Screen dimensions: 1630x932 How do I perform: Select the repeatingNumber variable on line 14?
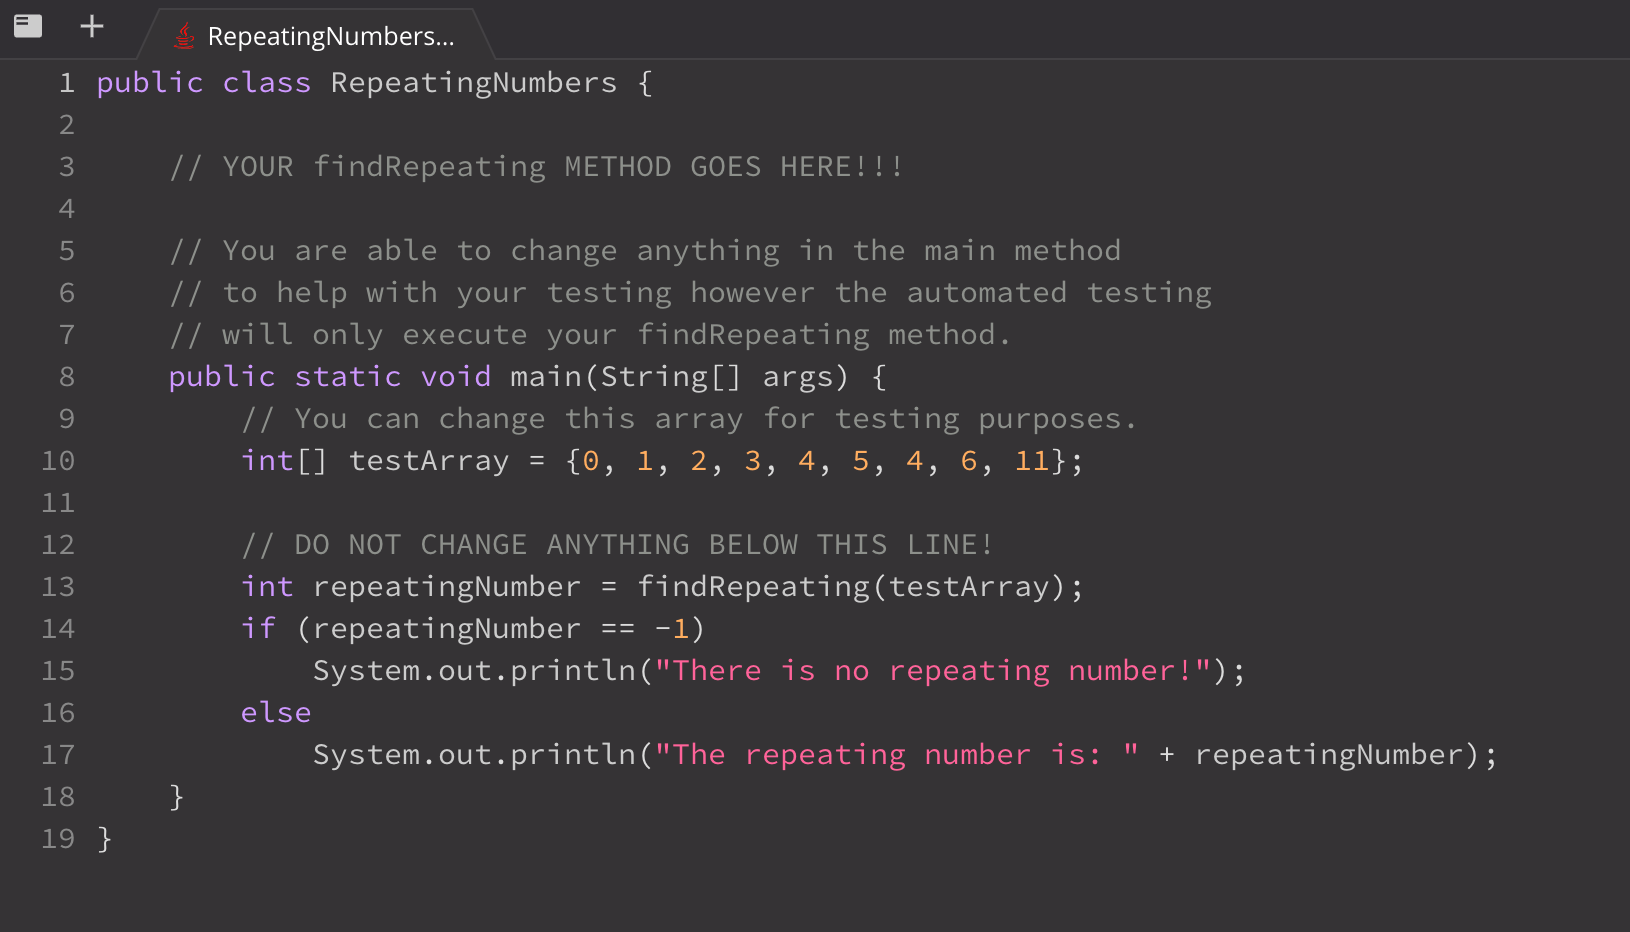(x=445, y=628)
